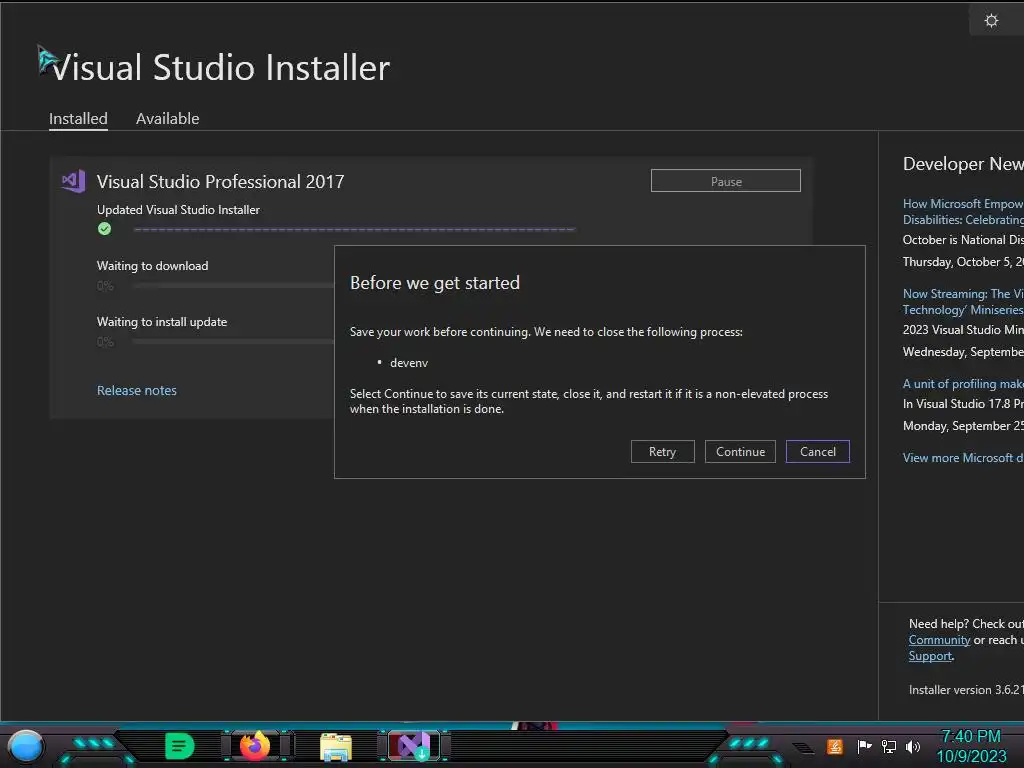Select the Visual Studio Installer taskbar icon

tap(414, 746)
